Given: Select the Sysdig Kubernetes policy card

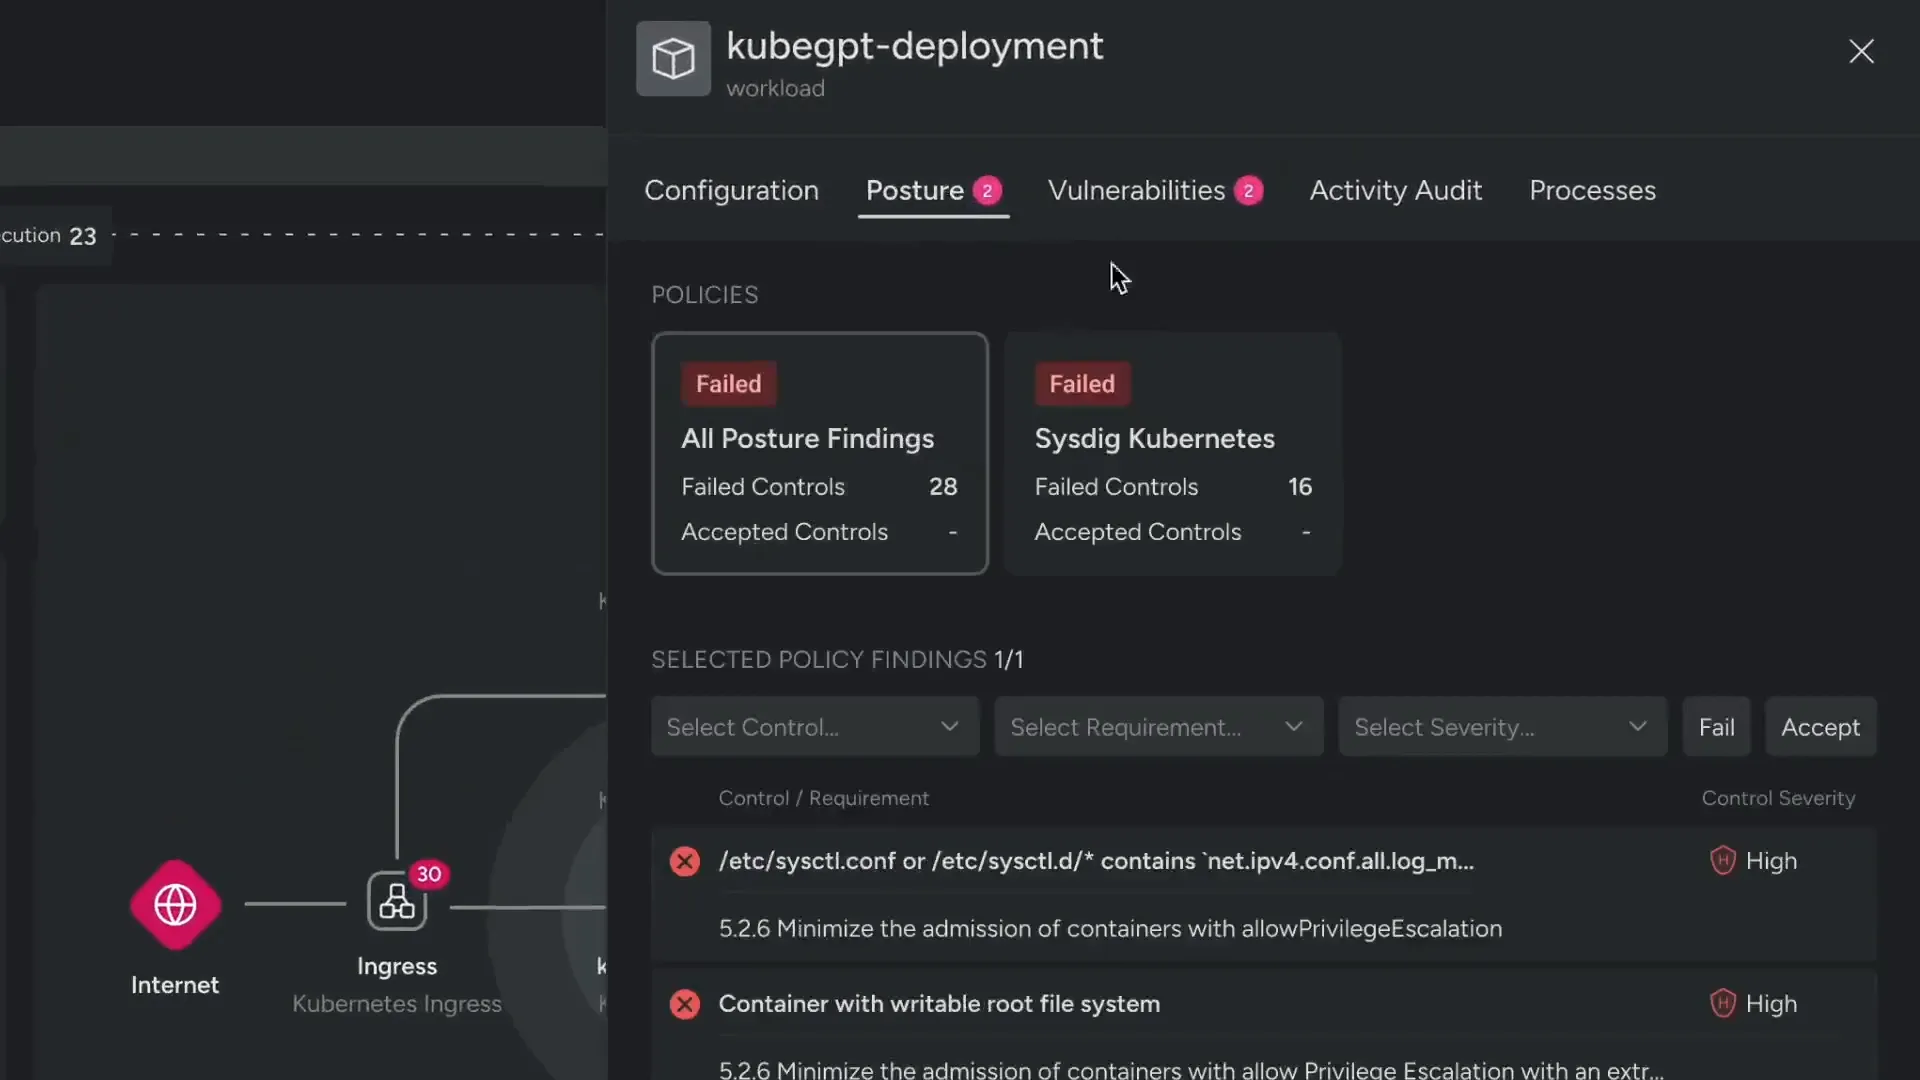Looking at the screenshot, I should pyautogui.click(x=1172, y=453).
